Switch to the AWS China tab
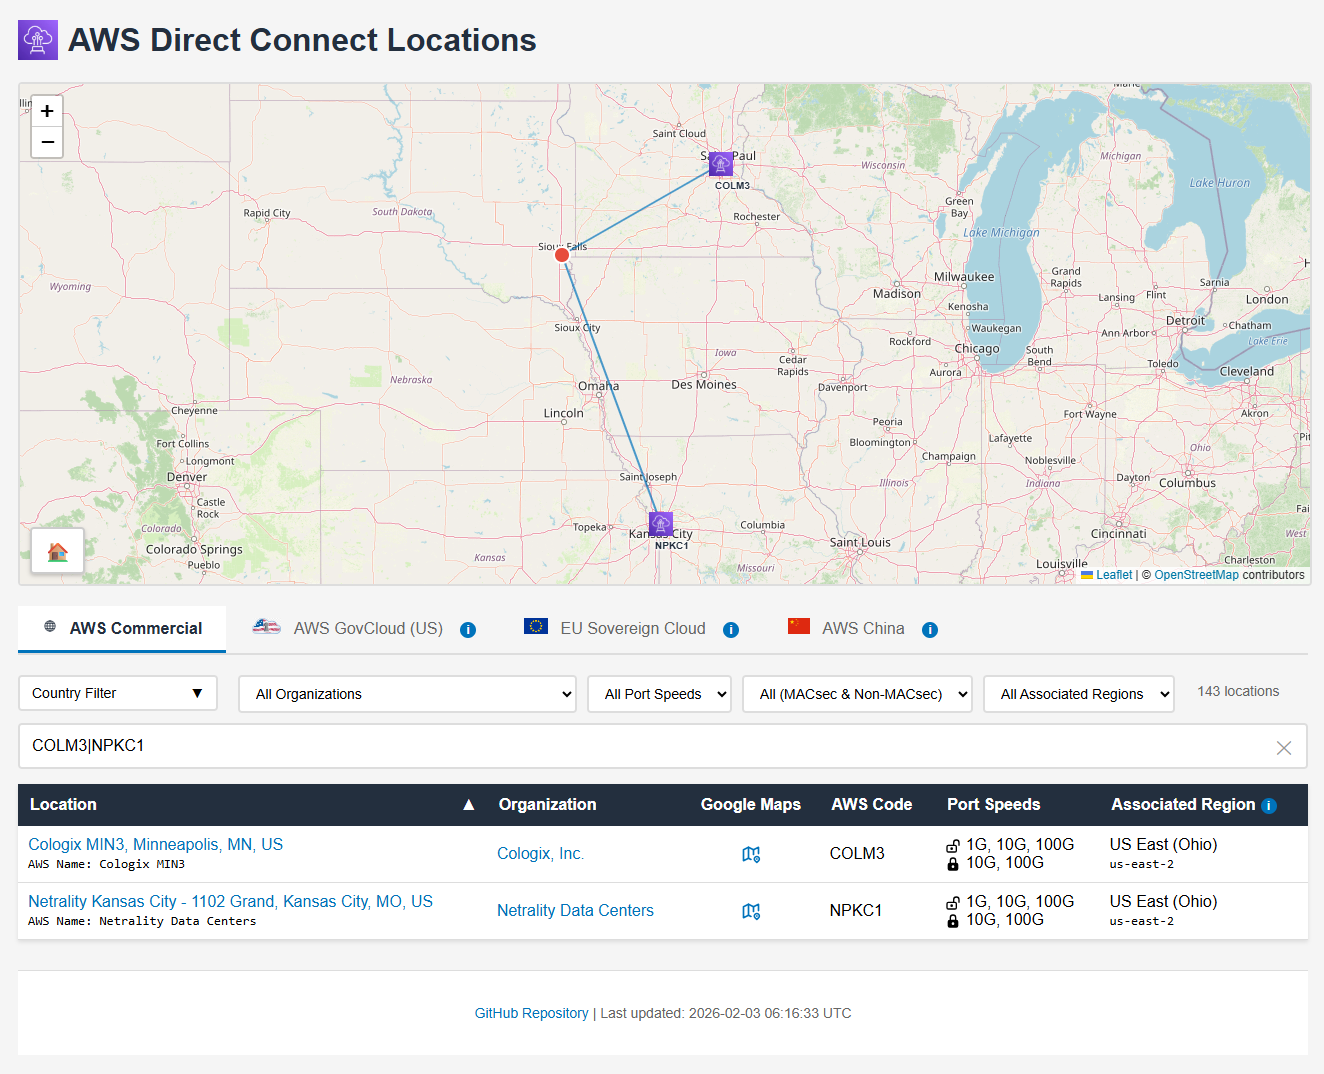This screenshot has height=1074, width=1324. (x=862, y=628)
